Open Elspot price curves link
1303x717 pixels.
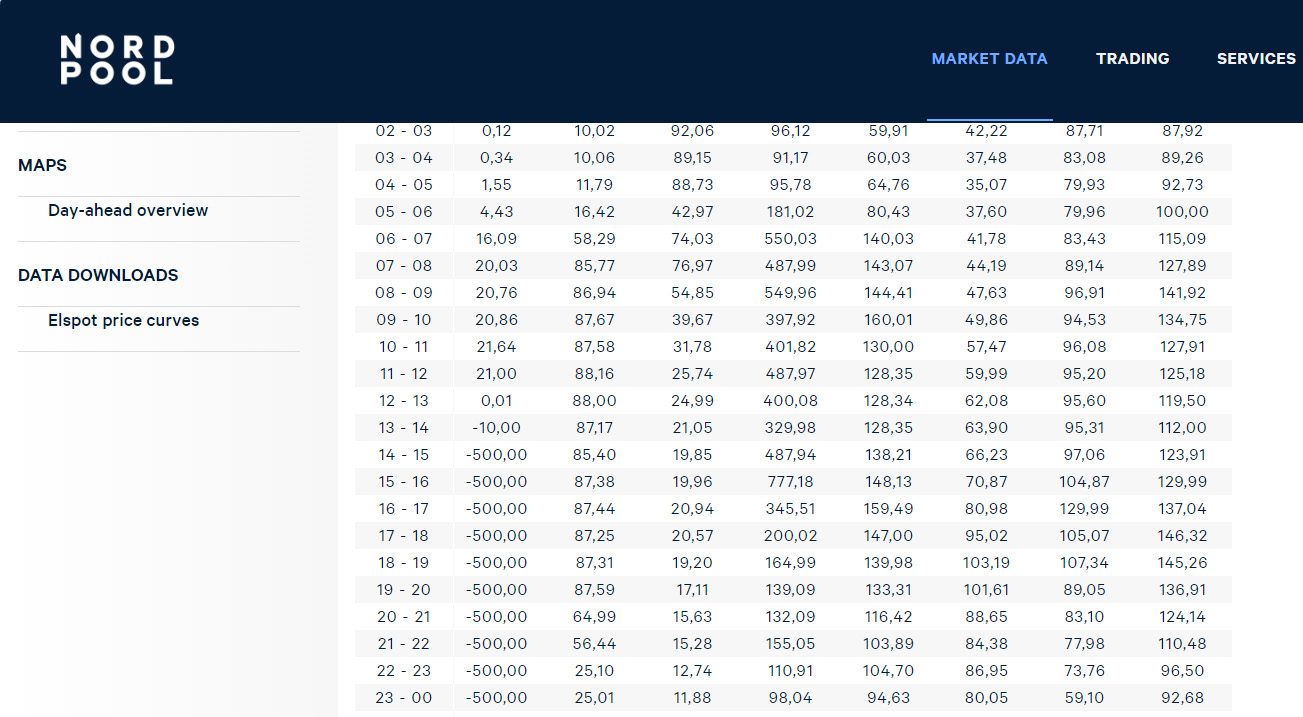pyautogui.click(x=124, y=320)
